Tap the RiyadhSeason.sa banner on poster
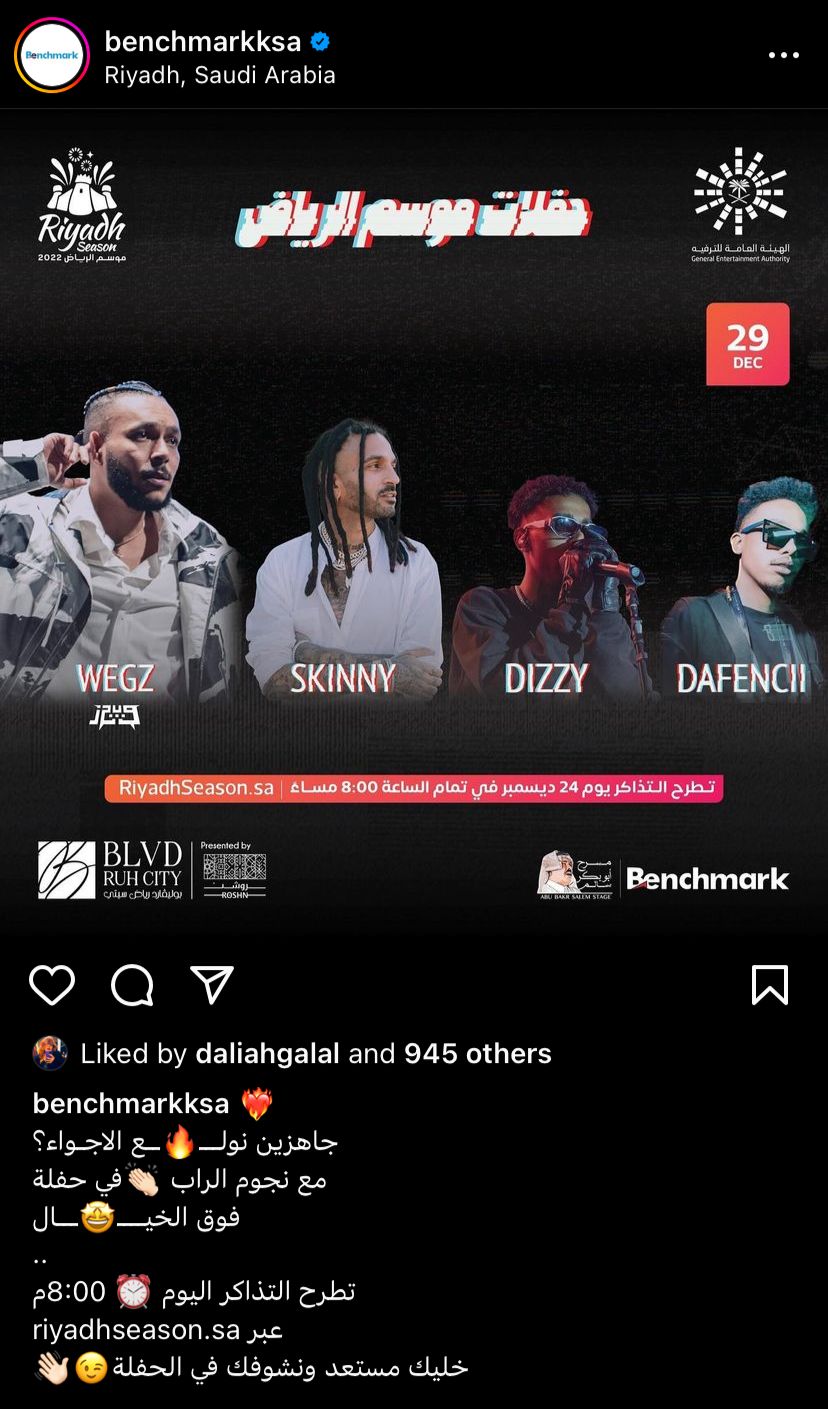This screenshot has height=1409, width=828. (x=414, y=787)
